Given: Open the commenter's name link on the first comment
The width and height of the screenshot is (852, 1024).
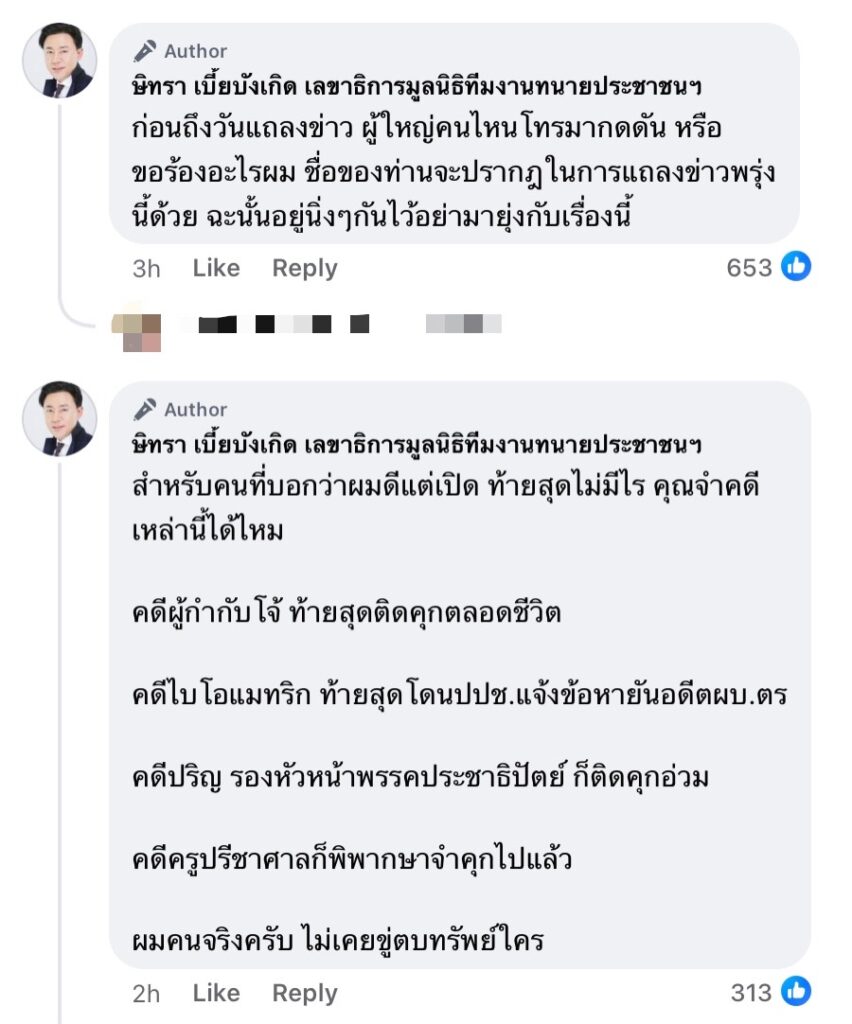Looking at the screenshot, I should pos(423,86).
